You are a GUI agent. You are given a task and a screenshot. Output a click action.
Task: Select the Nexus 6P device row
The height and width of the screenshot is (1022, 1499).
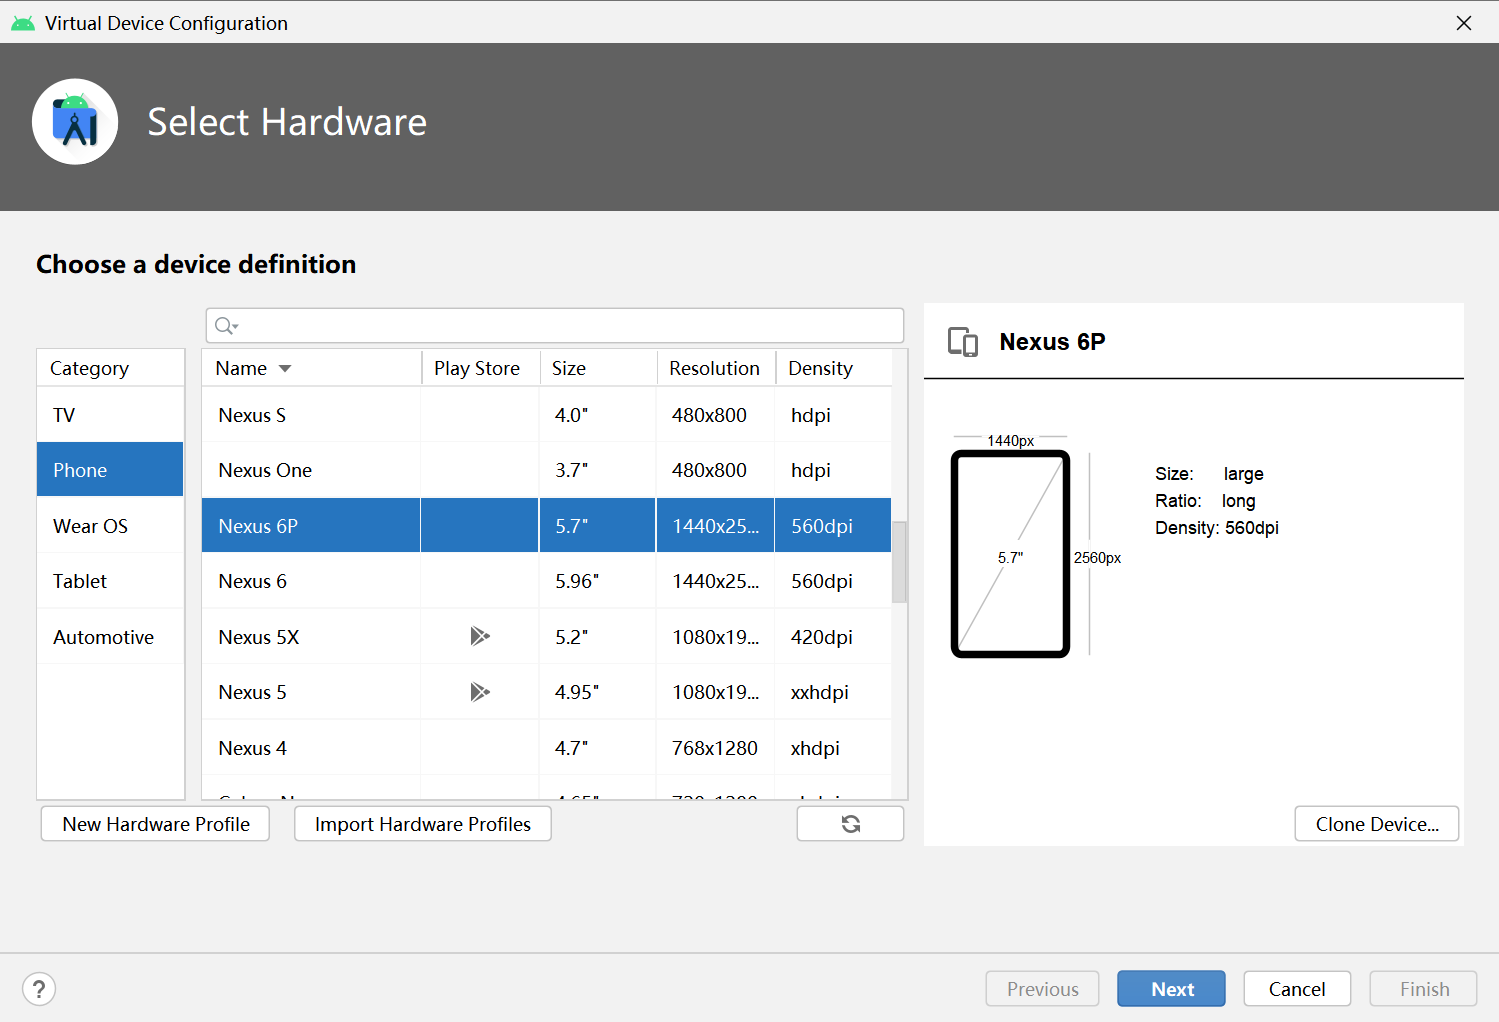tap(546, 526)
